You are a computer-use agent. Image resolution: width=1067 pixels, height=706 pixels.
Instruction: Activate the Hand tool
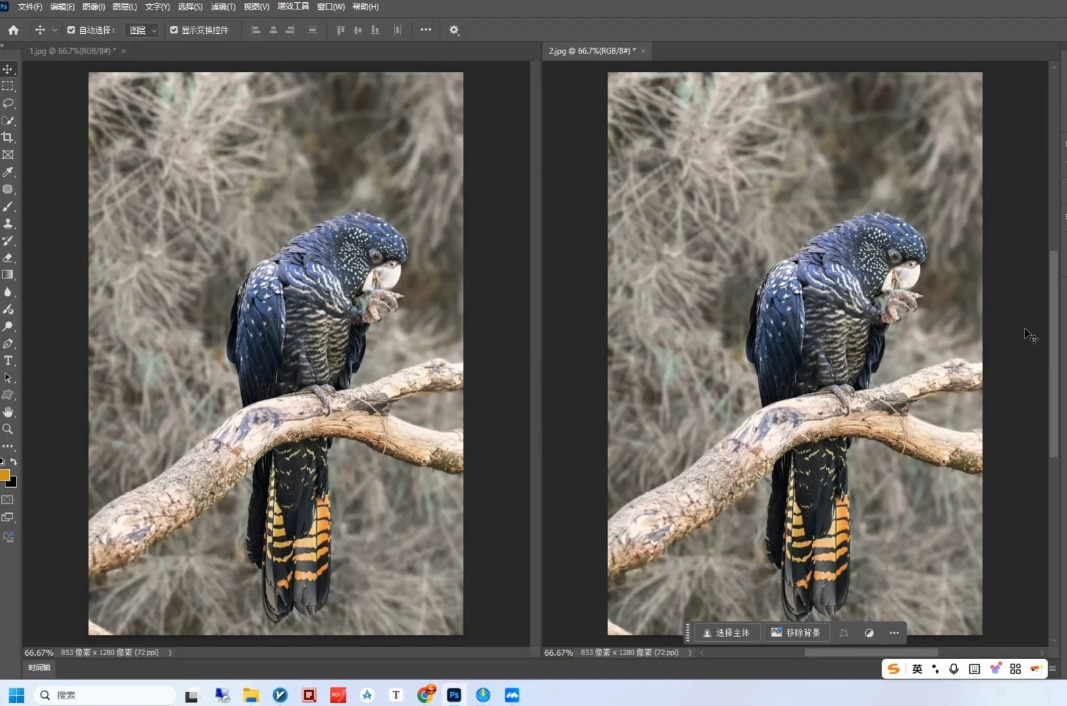(x=8, y=412)
